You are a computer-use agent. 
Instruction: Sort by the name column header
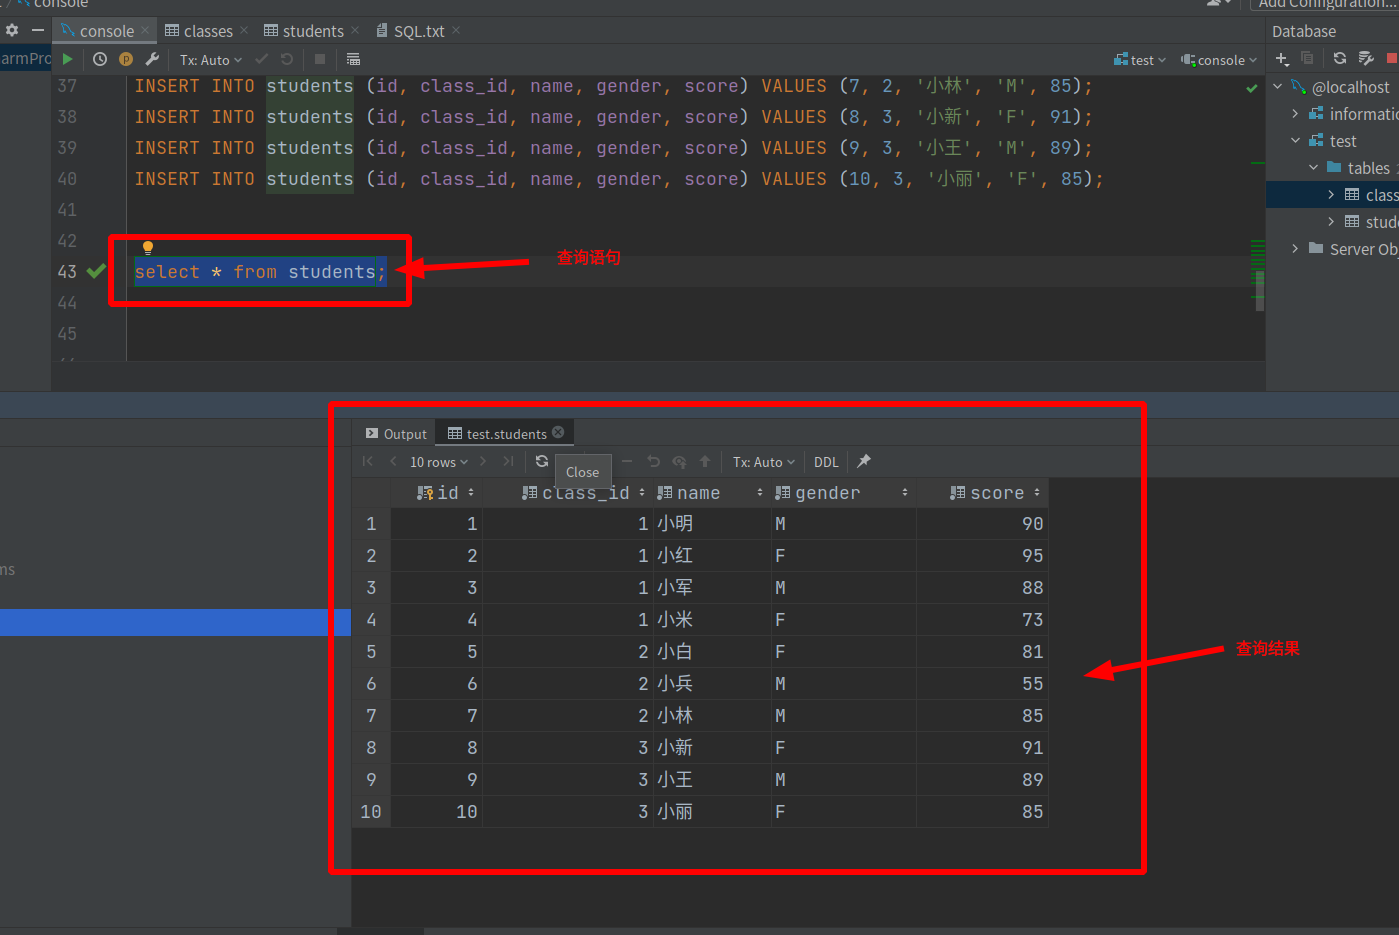click(710, 493)
